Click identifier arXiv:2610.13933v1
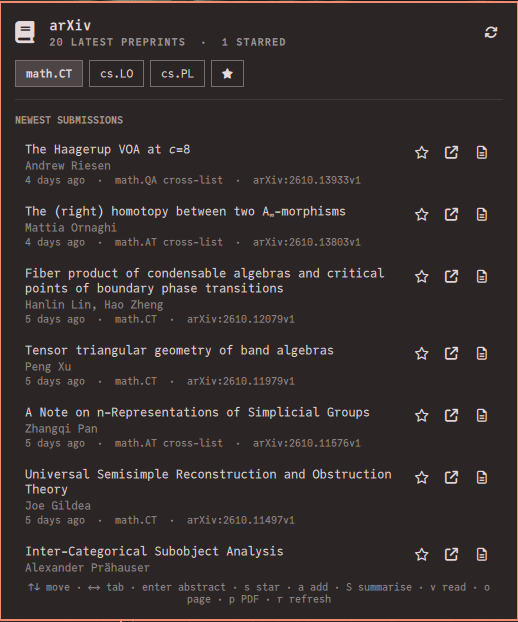The width and height of the screenshot is (518, 622). pyautogui.click(x=307, y=180)
